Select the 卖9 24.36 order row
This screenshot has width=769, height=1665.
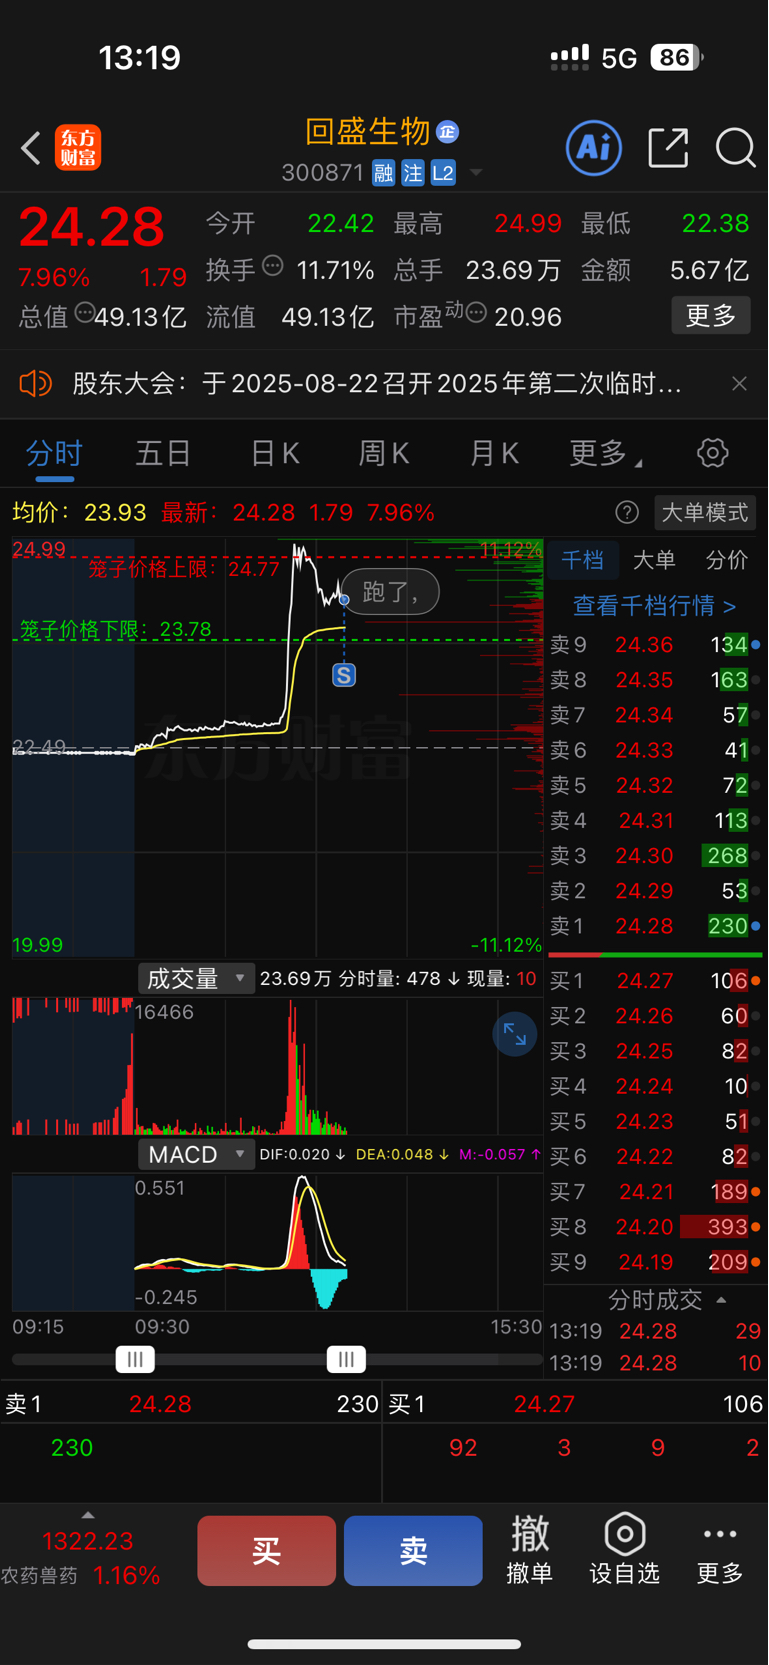655,645
